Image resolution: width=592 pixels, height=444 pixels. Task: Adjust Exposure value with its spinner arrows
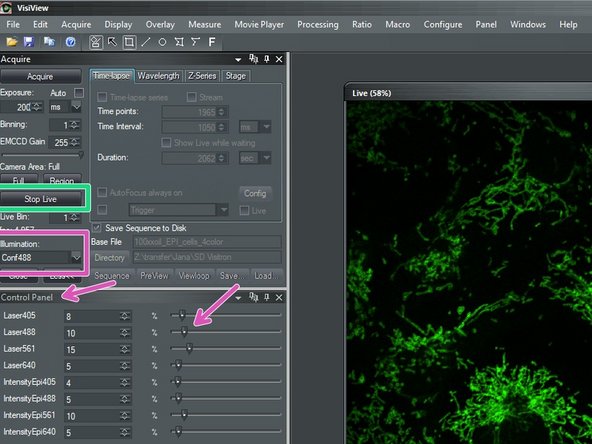click(x=37, y=107)
